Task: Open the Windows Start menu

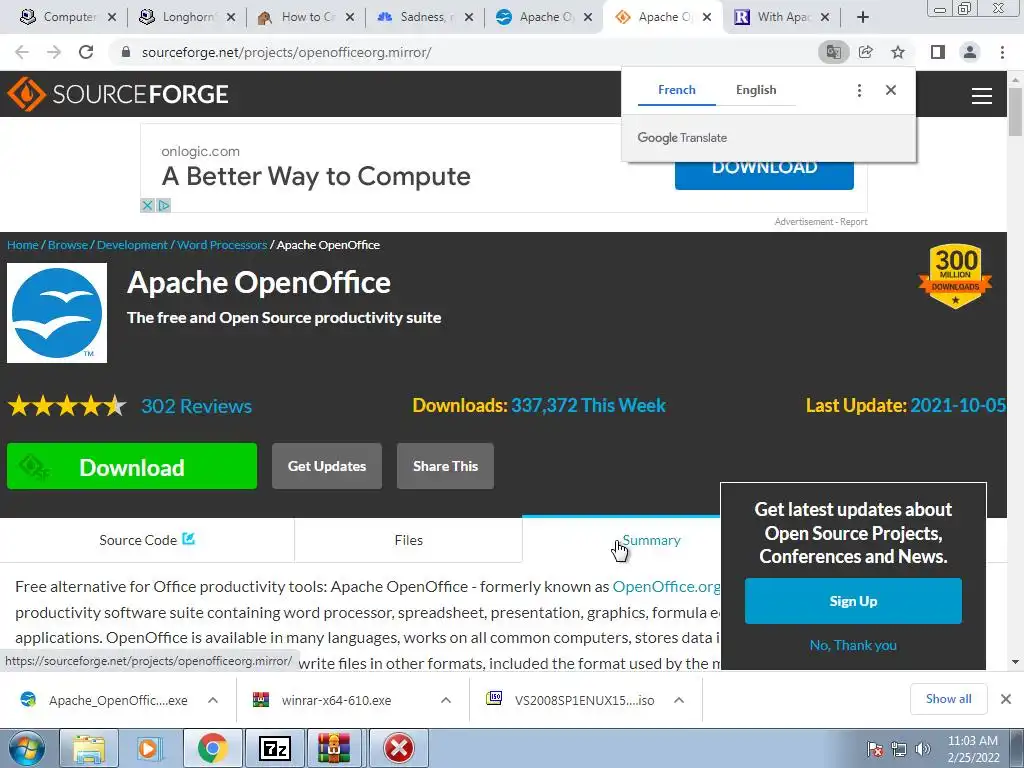Action: pyautogui.click(x=27, y=748)
